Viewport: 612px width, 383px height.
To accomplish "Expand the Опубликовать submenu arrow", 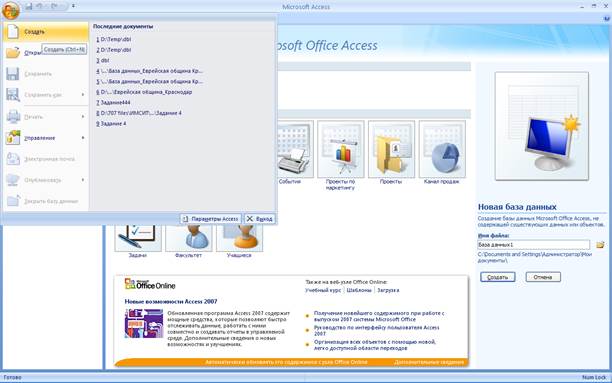I will point(83,180).
